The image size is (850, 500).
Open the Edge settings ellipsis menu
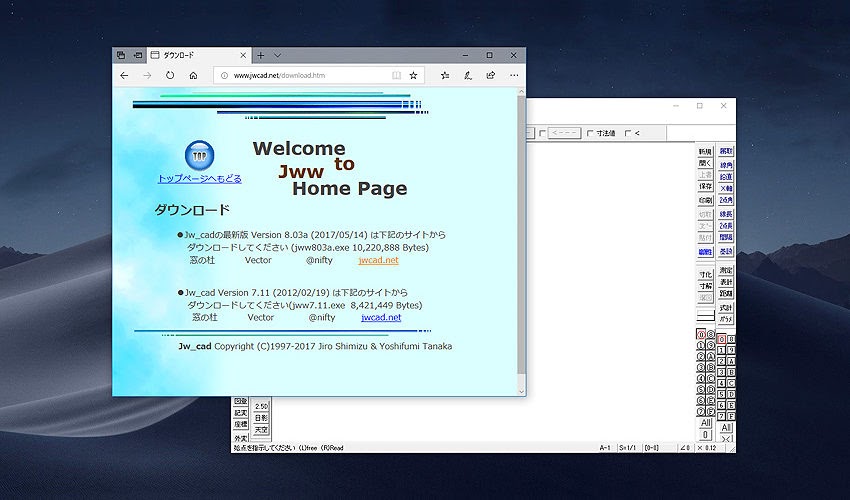514,75
